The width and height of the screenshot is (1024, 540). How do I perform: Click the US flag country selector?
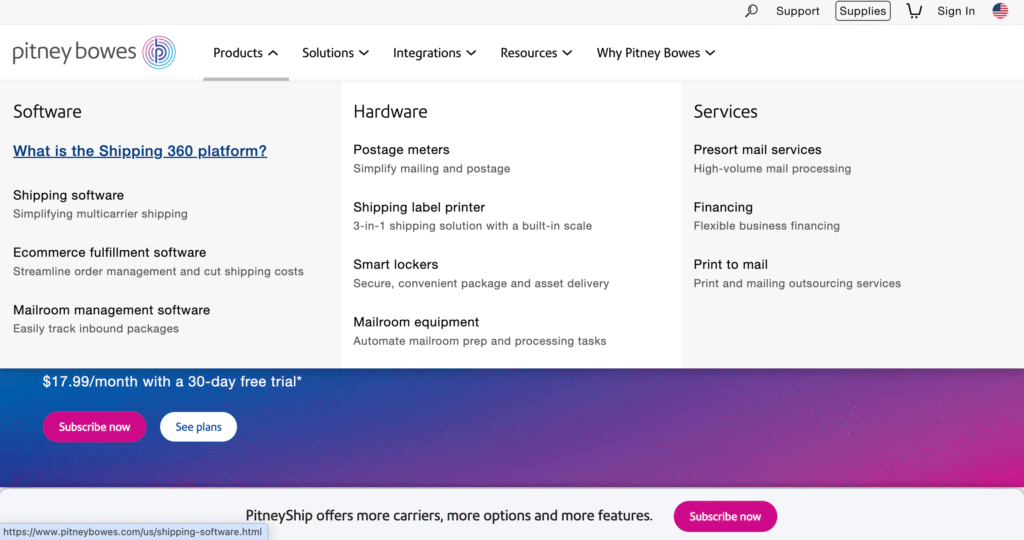point(1000,11)
